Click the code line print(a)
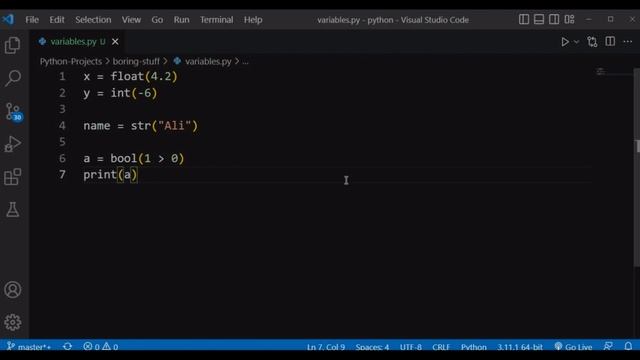This screenshot has height=360, width=640. 111,175
